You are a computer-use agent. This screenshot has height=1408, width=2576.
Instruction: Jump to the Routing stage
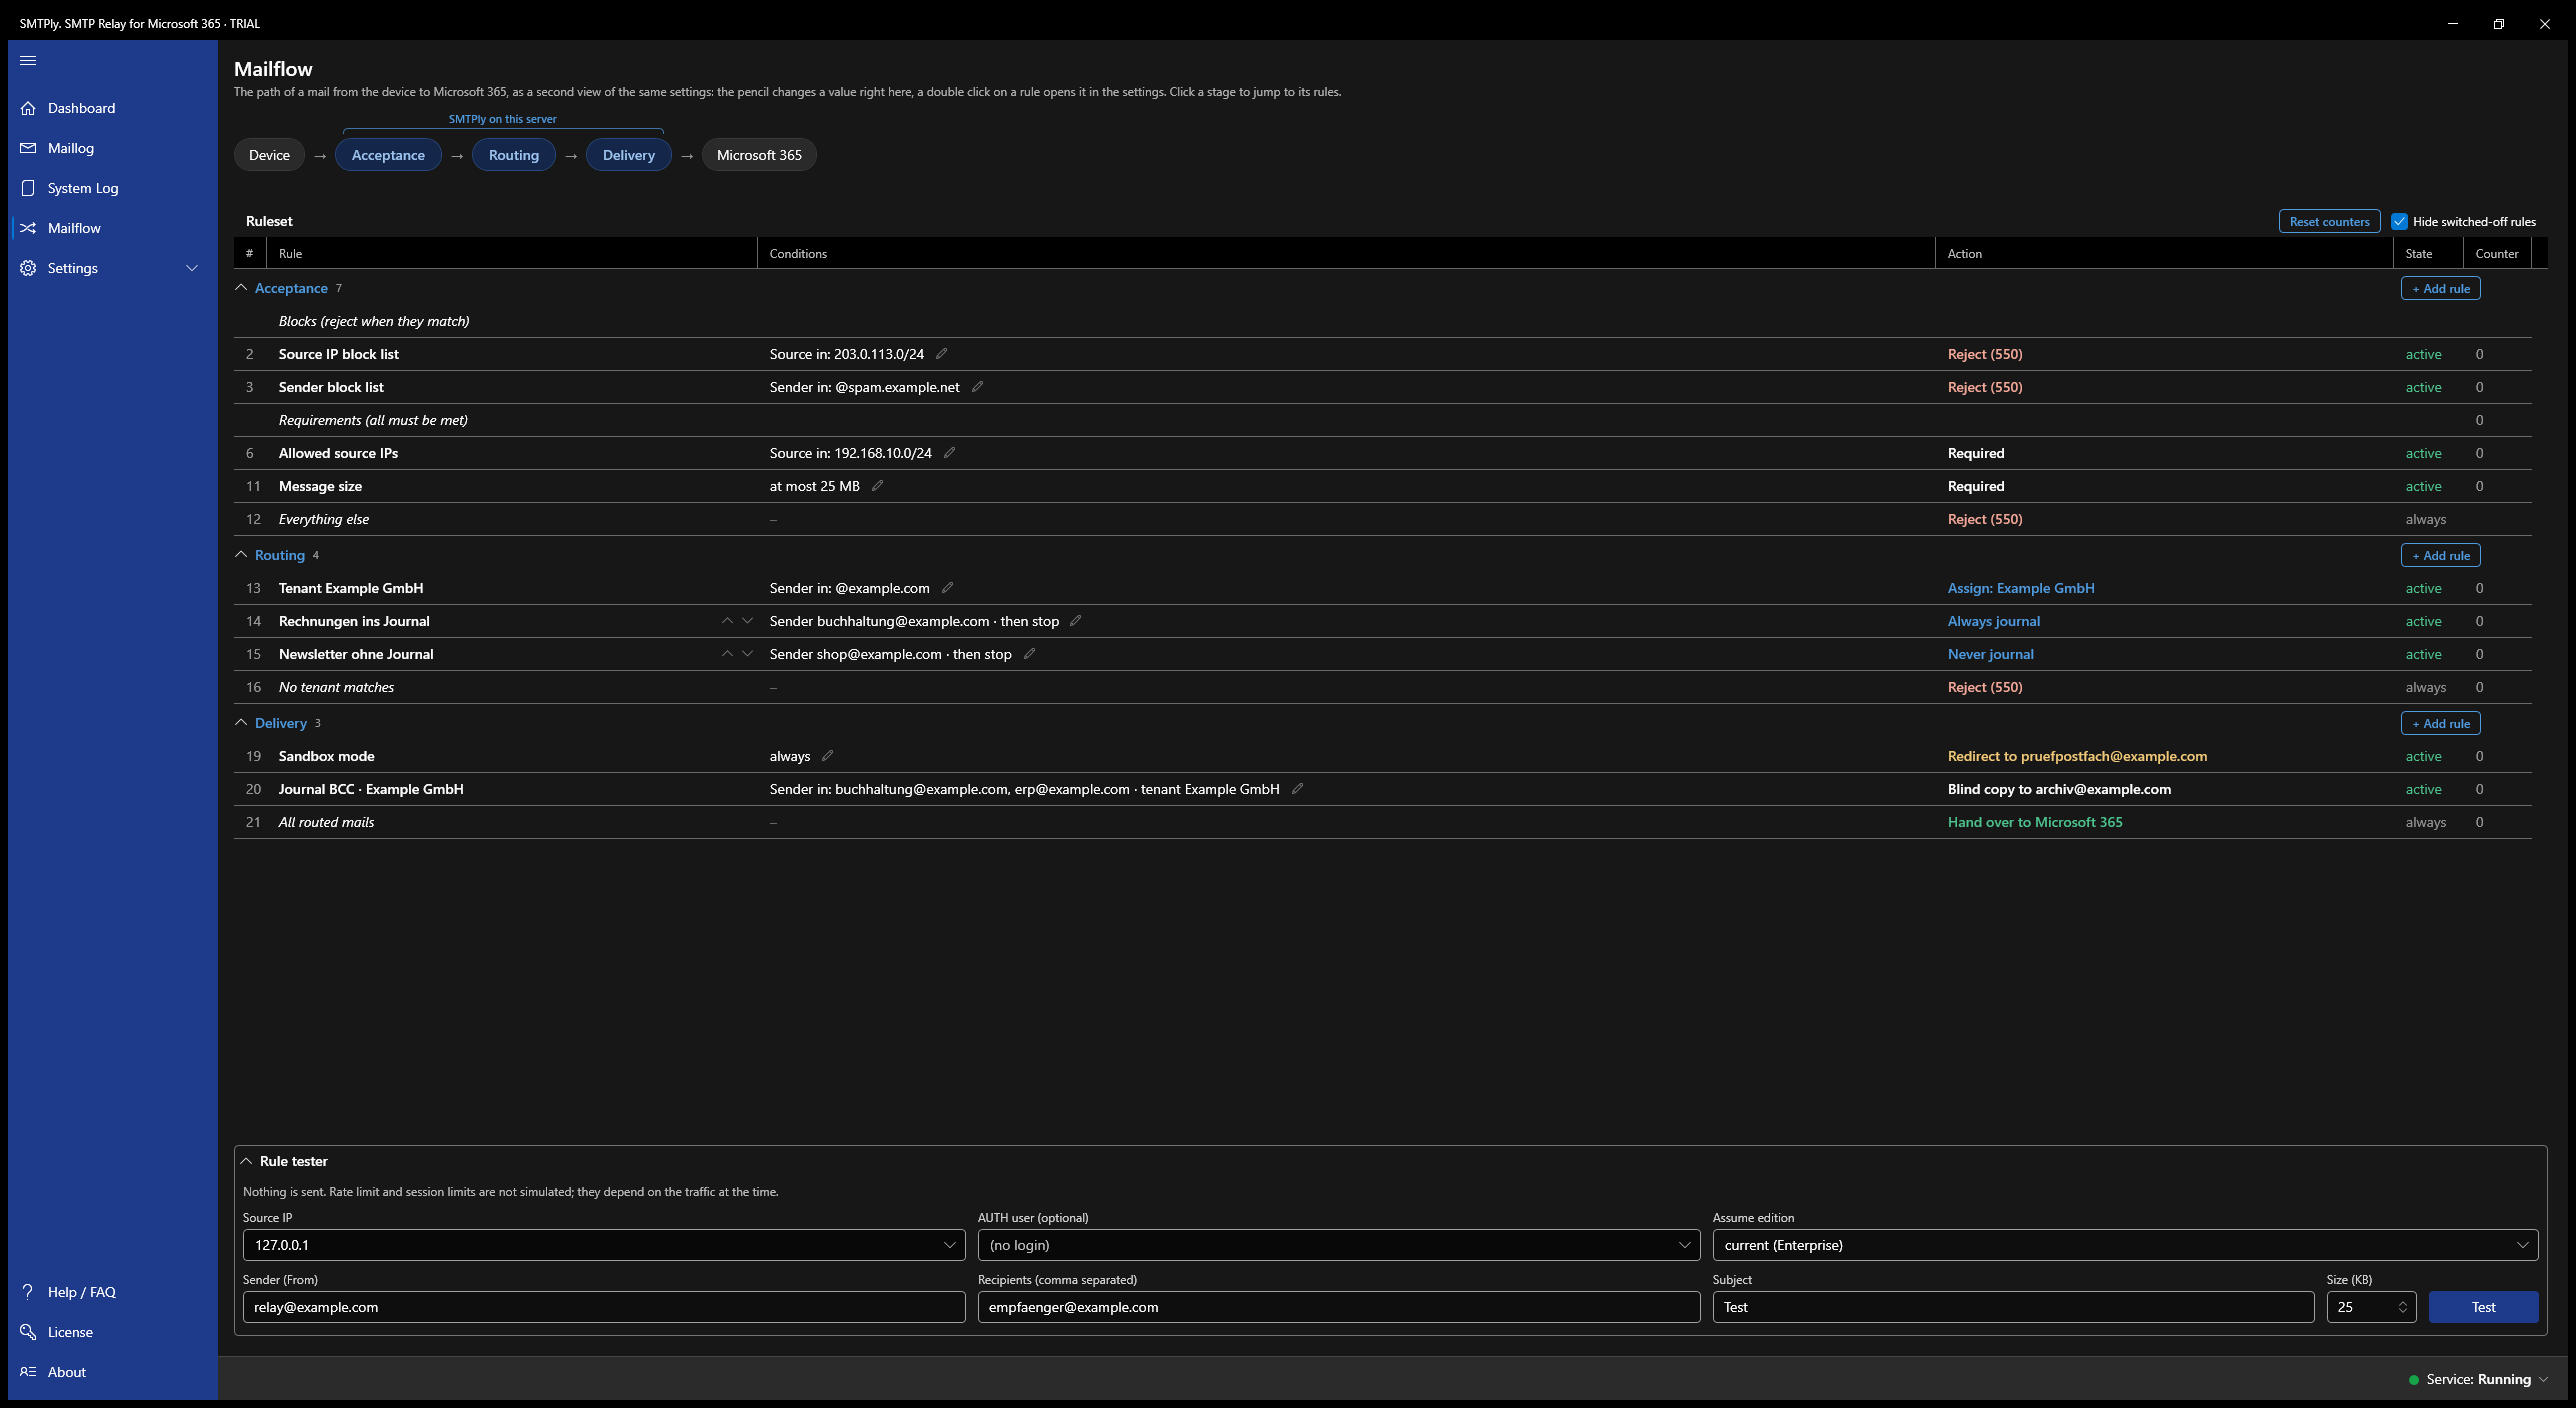click(x=514, y=155)
